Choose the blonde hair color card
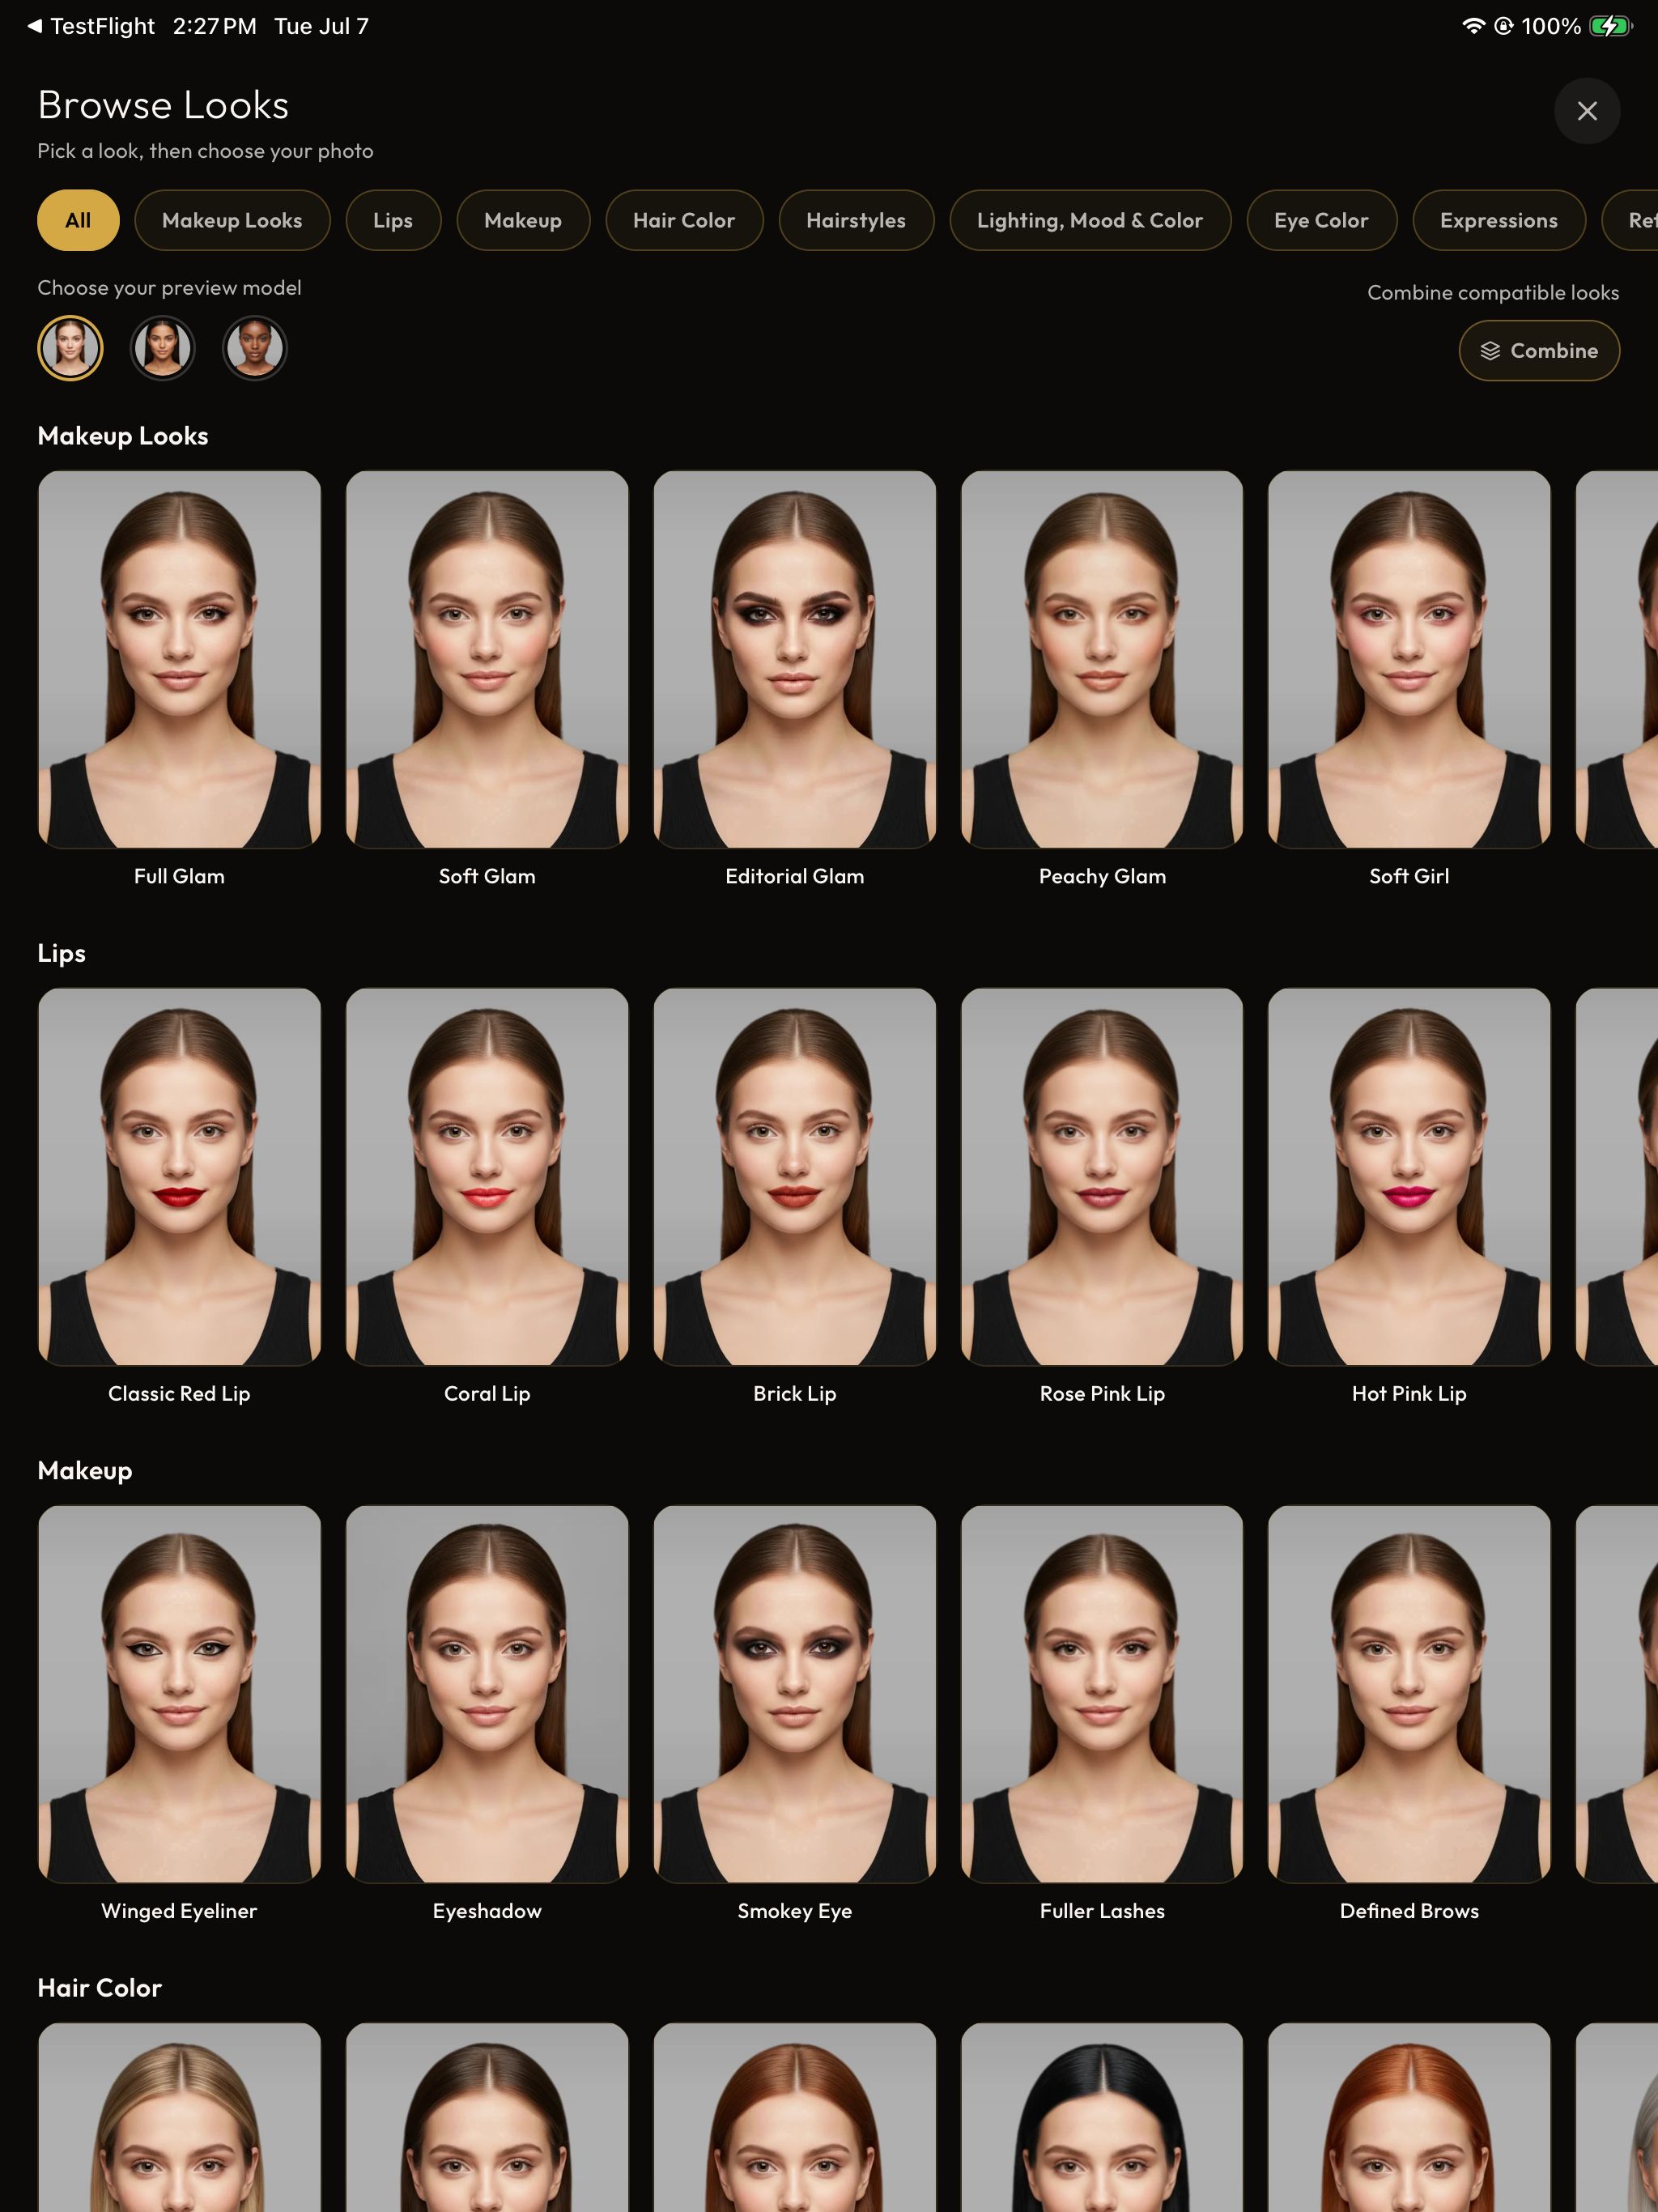The height and width of the screenshot is (2212, 1658). (180, 2117)
